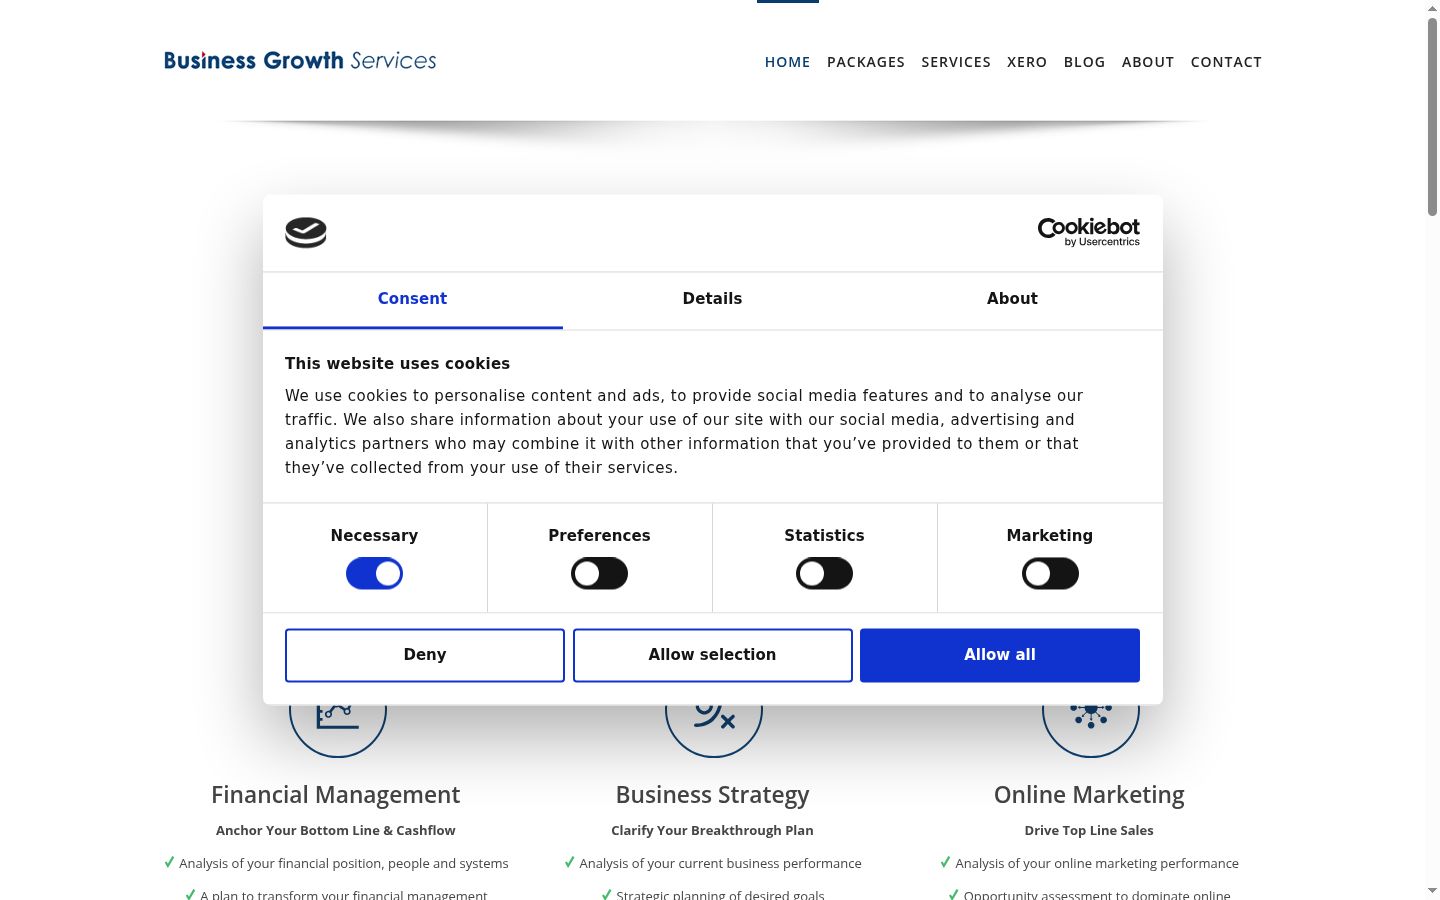Image resolution: width=1440 pixels, height=900 pixels.
Task: Click the Business Growth Services logo
Action: pos(300,61)
